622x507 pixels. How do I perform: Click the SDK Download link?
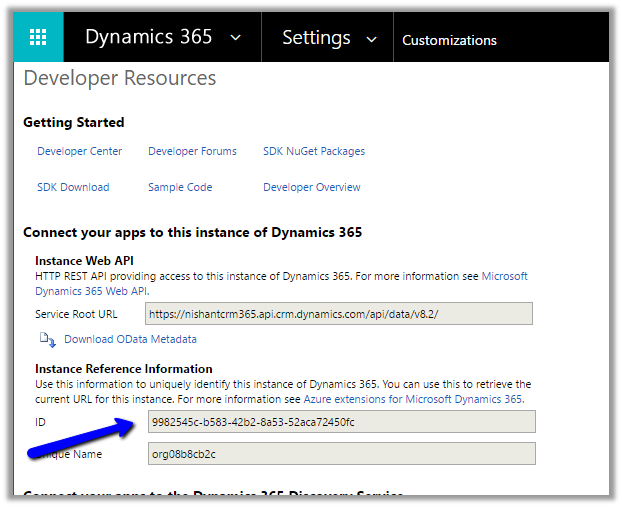pyautogui.click(x=73, y=187)
